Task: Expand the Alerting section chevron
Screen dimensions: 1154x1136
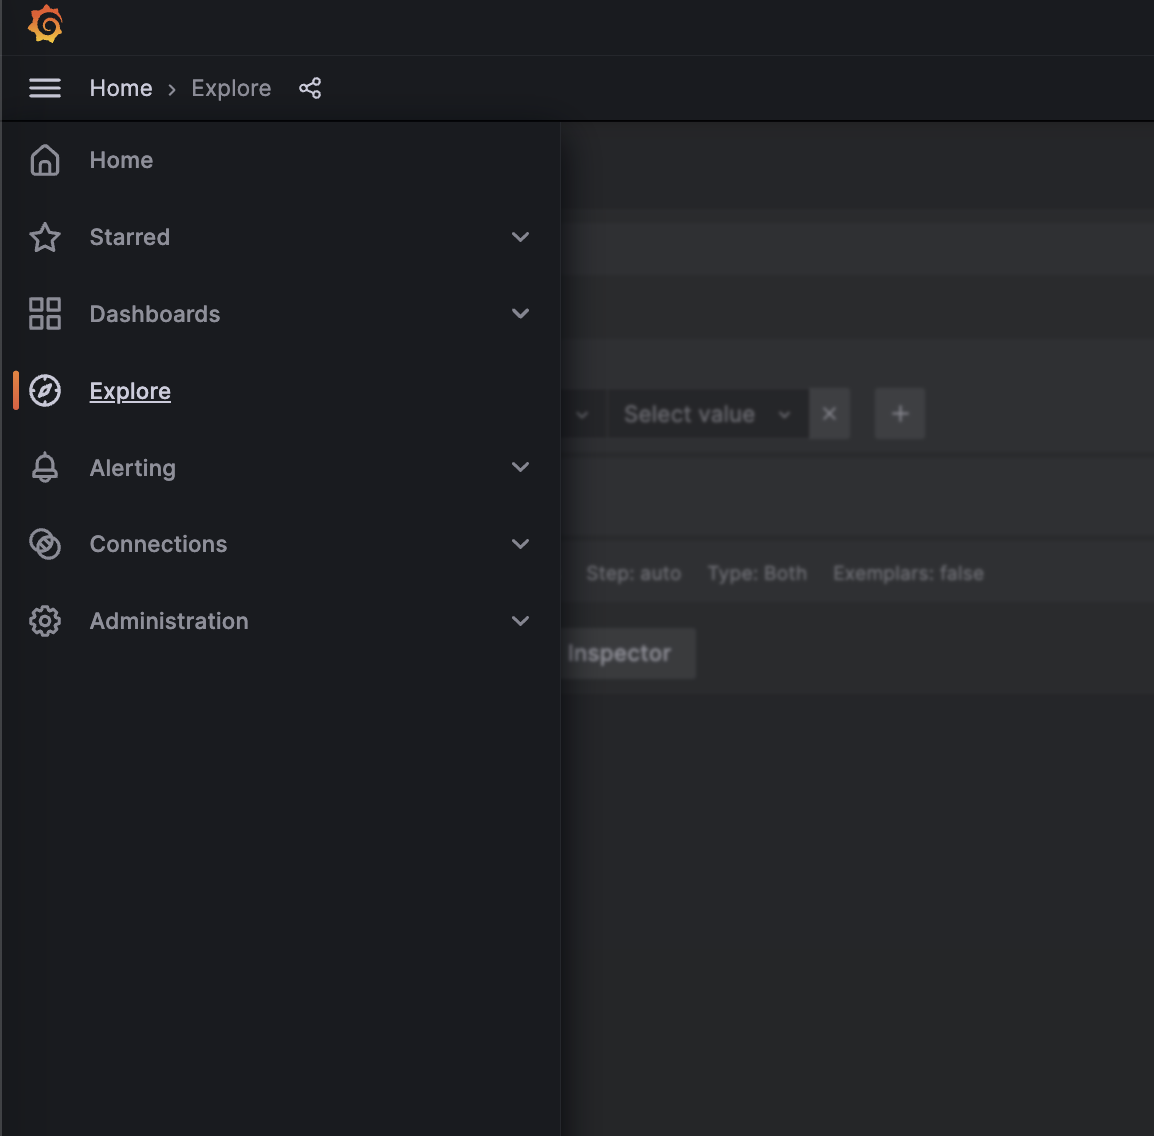Action: pos(520,467)
